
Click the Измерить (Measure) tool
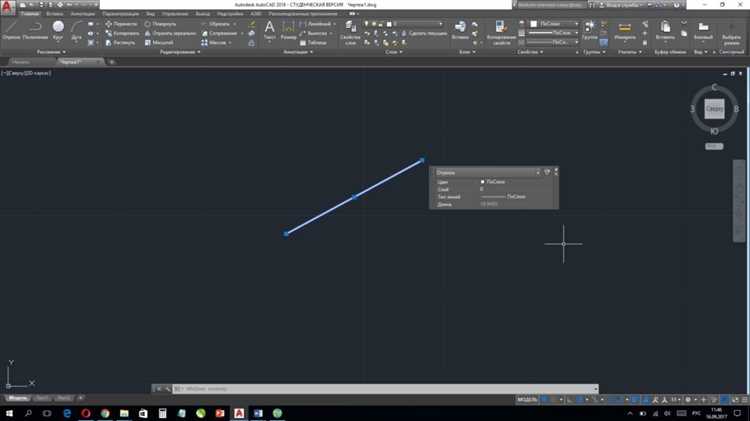point(625,30)
